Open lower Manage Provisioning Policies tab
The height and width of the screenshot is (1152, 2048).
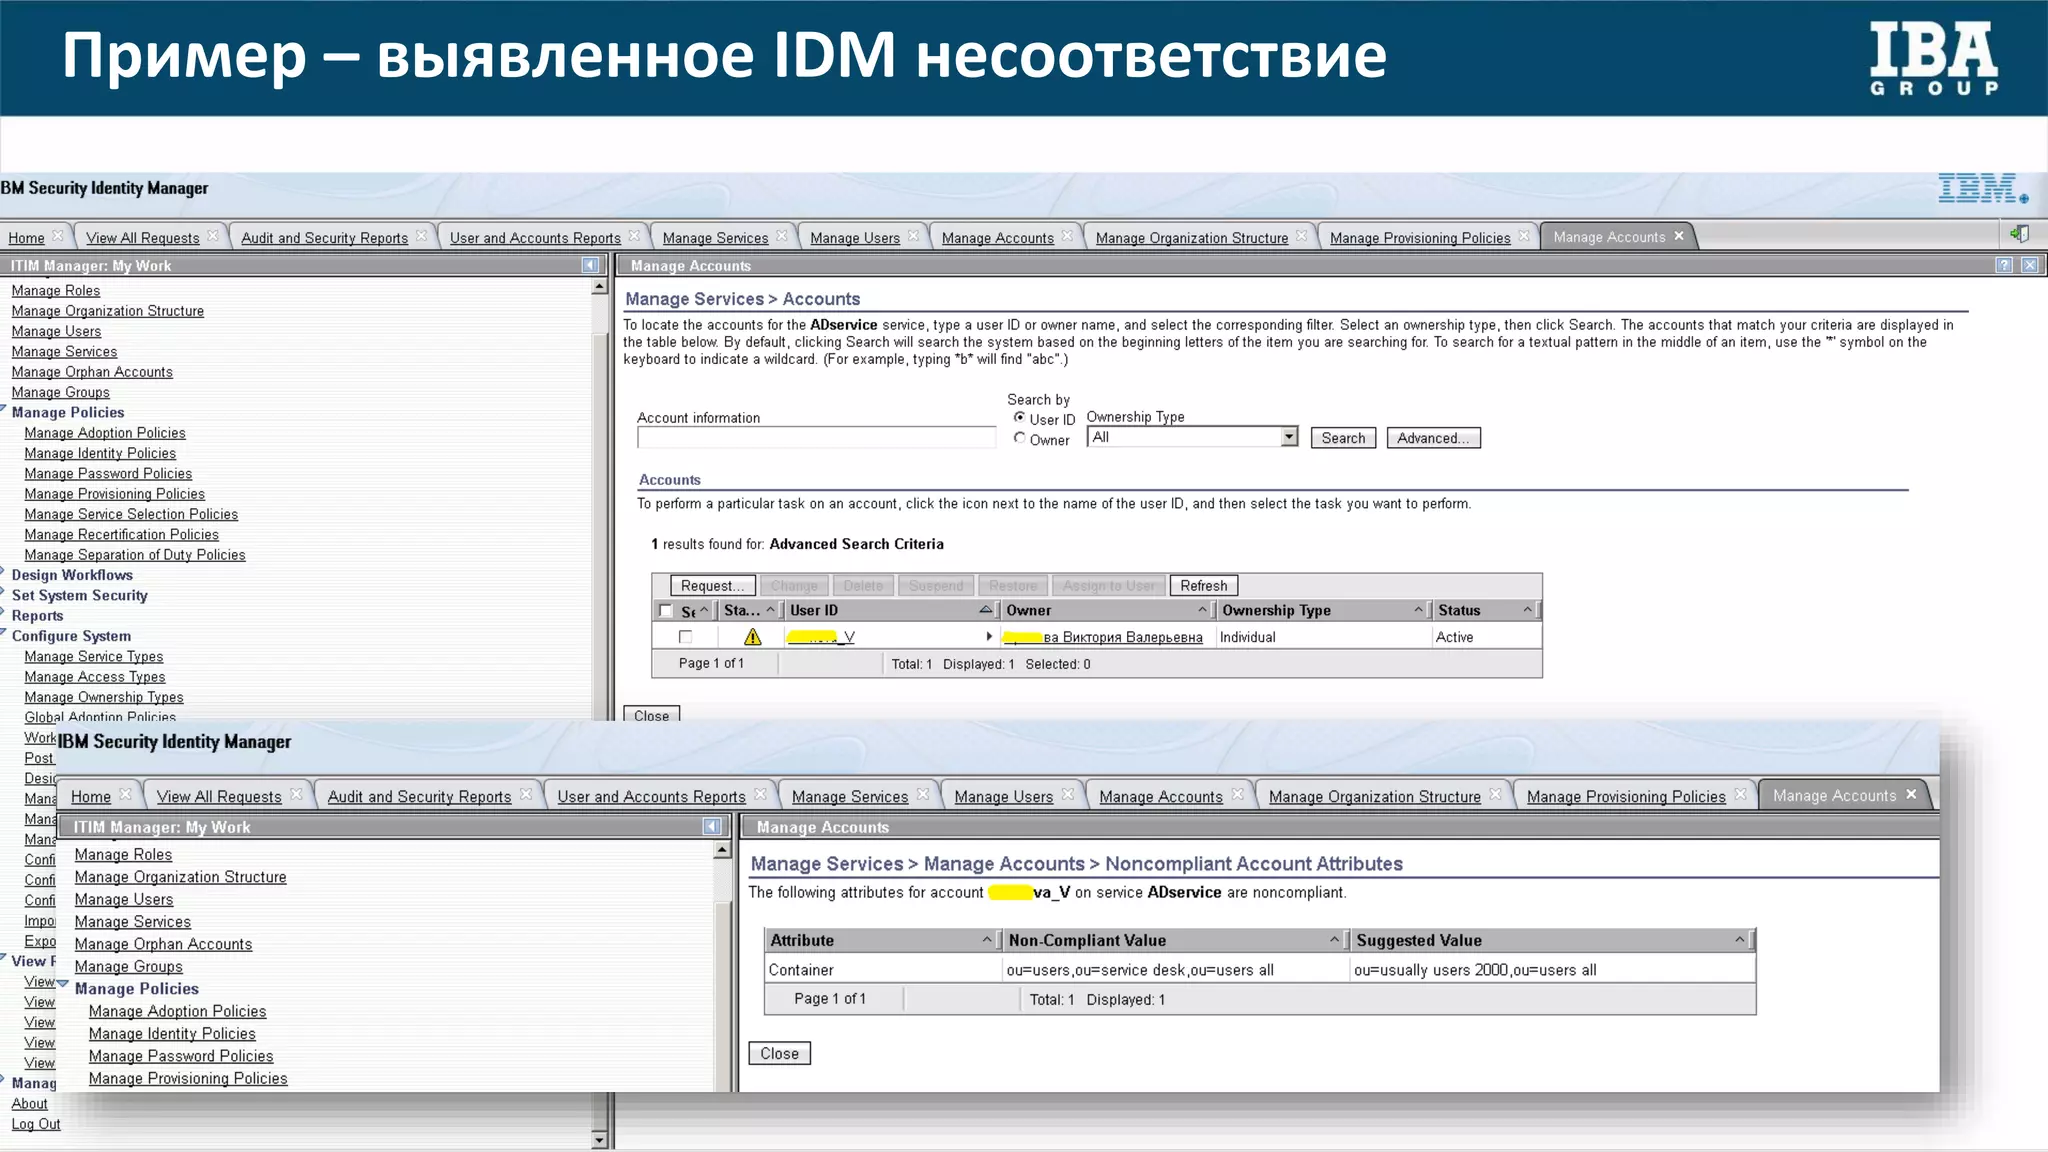coord(1626,797)
